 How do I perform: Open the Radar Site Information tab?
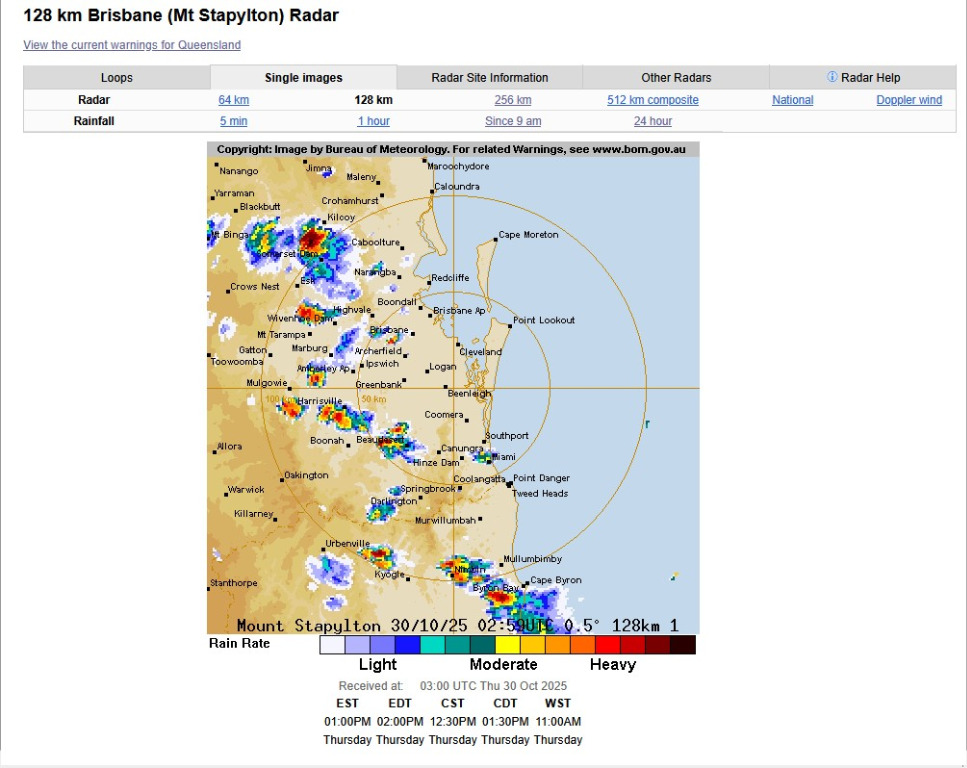click(487, 77)
